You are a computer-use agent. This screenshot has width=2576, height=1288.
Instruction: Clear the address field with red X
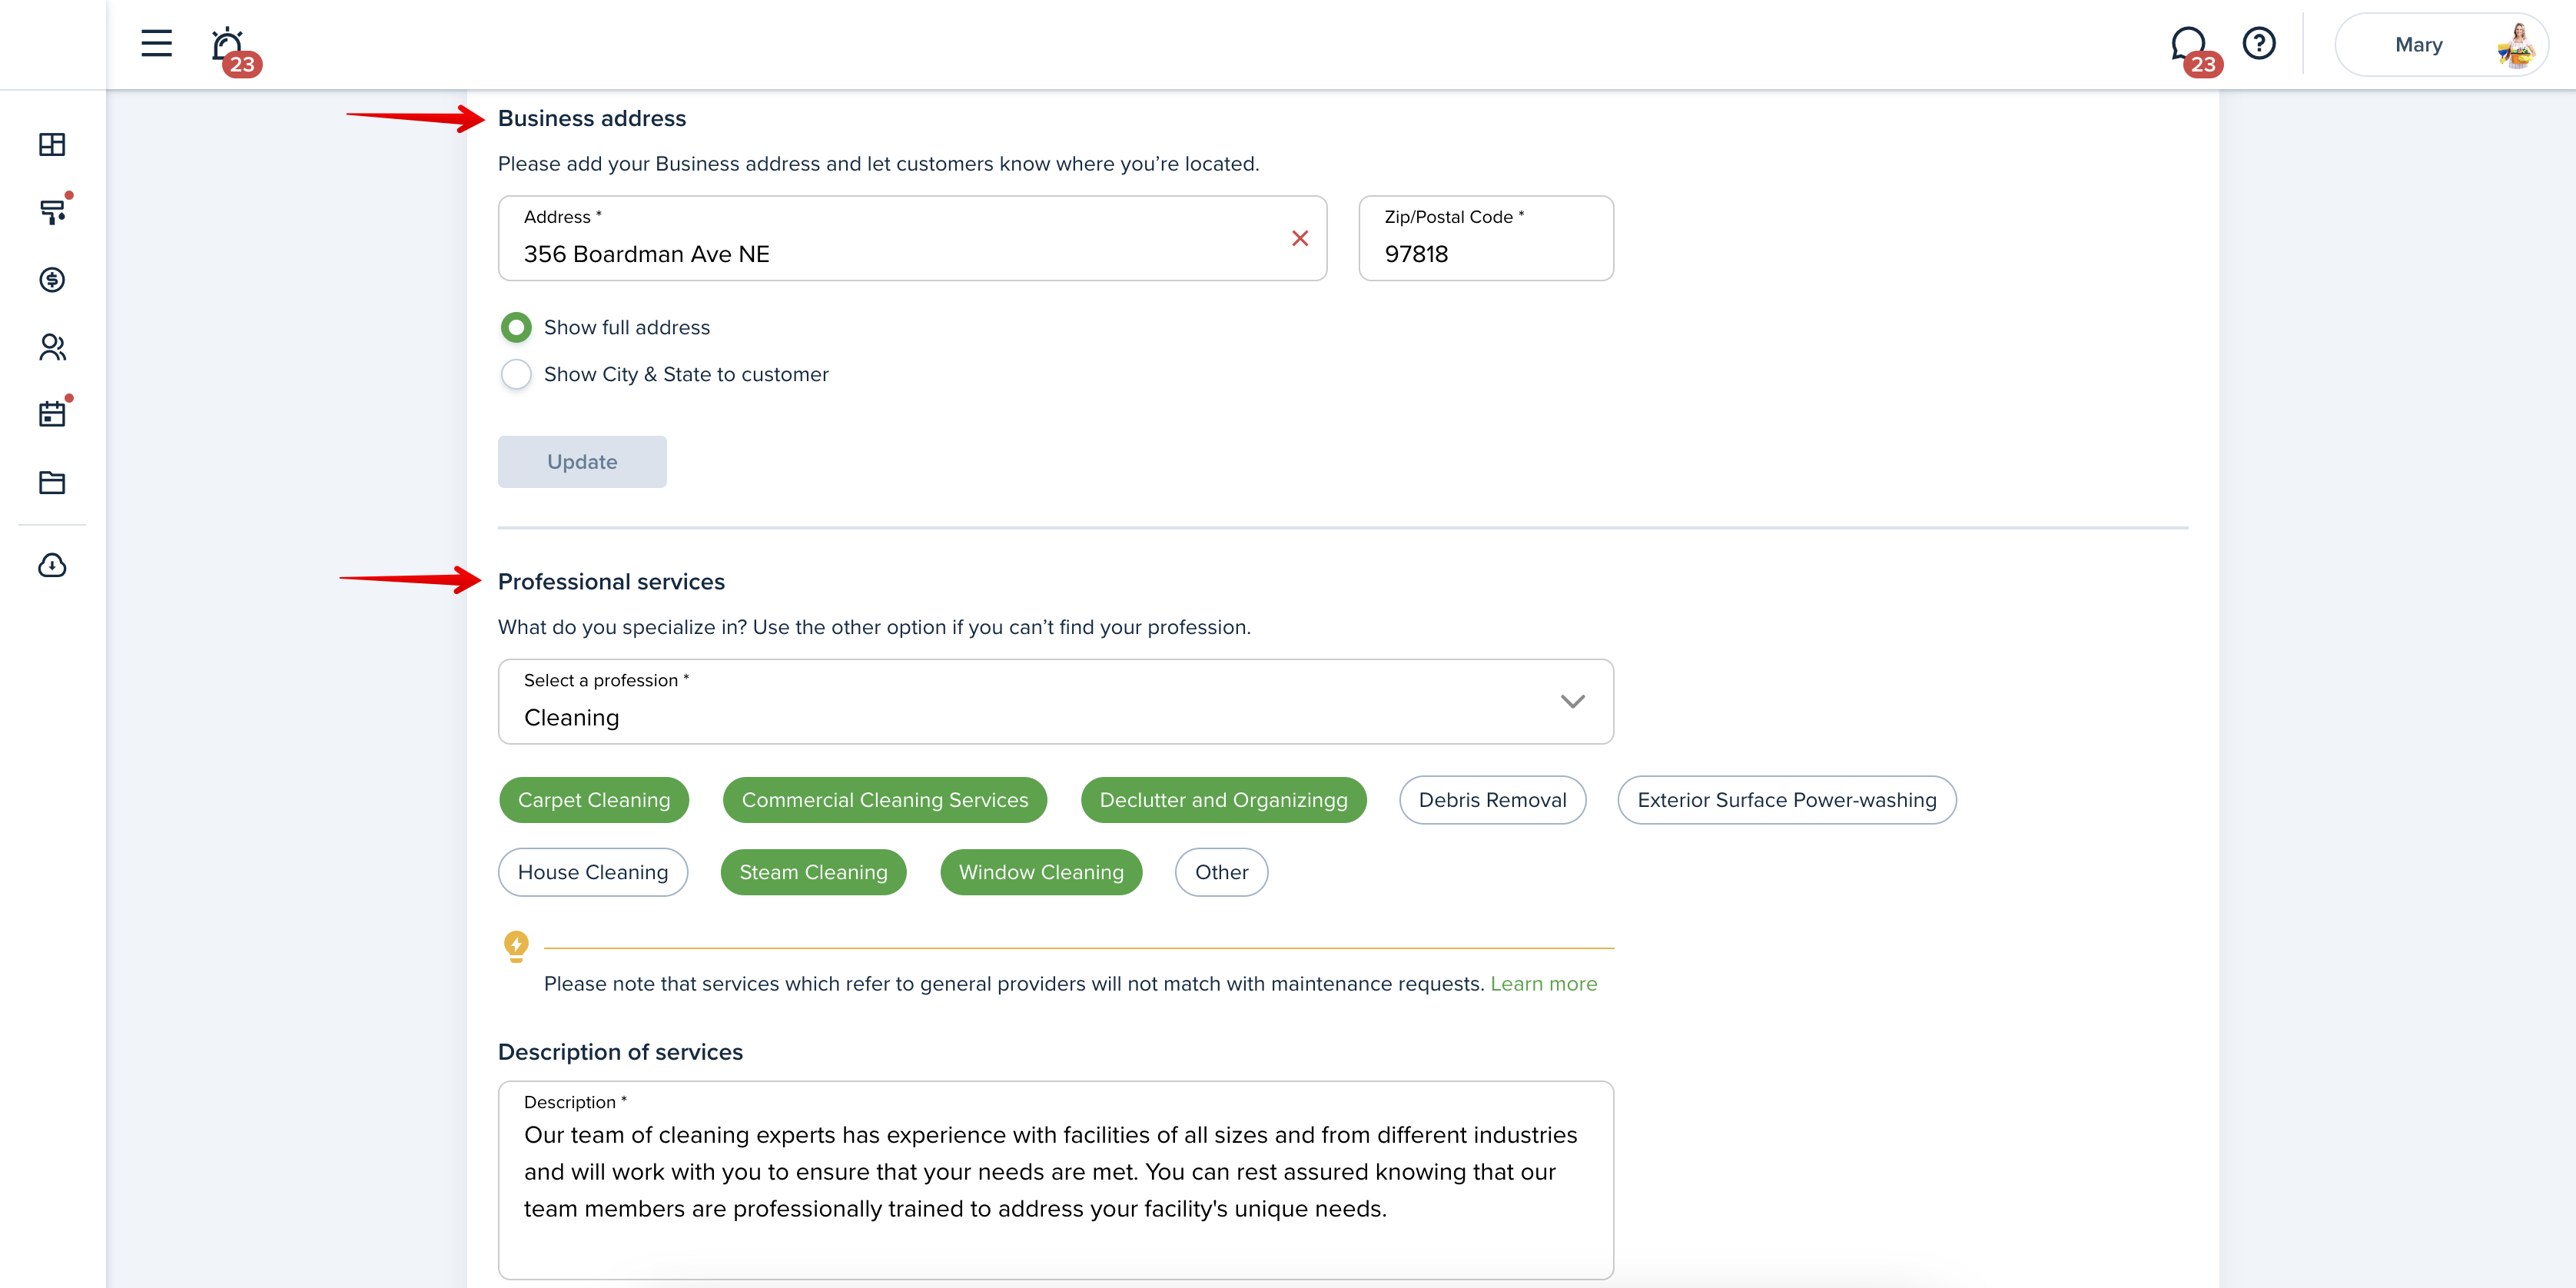coord(1300,238)
